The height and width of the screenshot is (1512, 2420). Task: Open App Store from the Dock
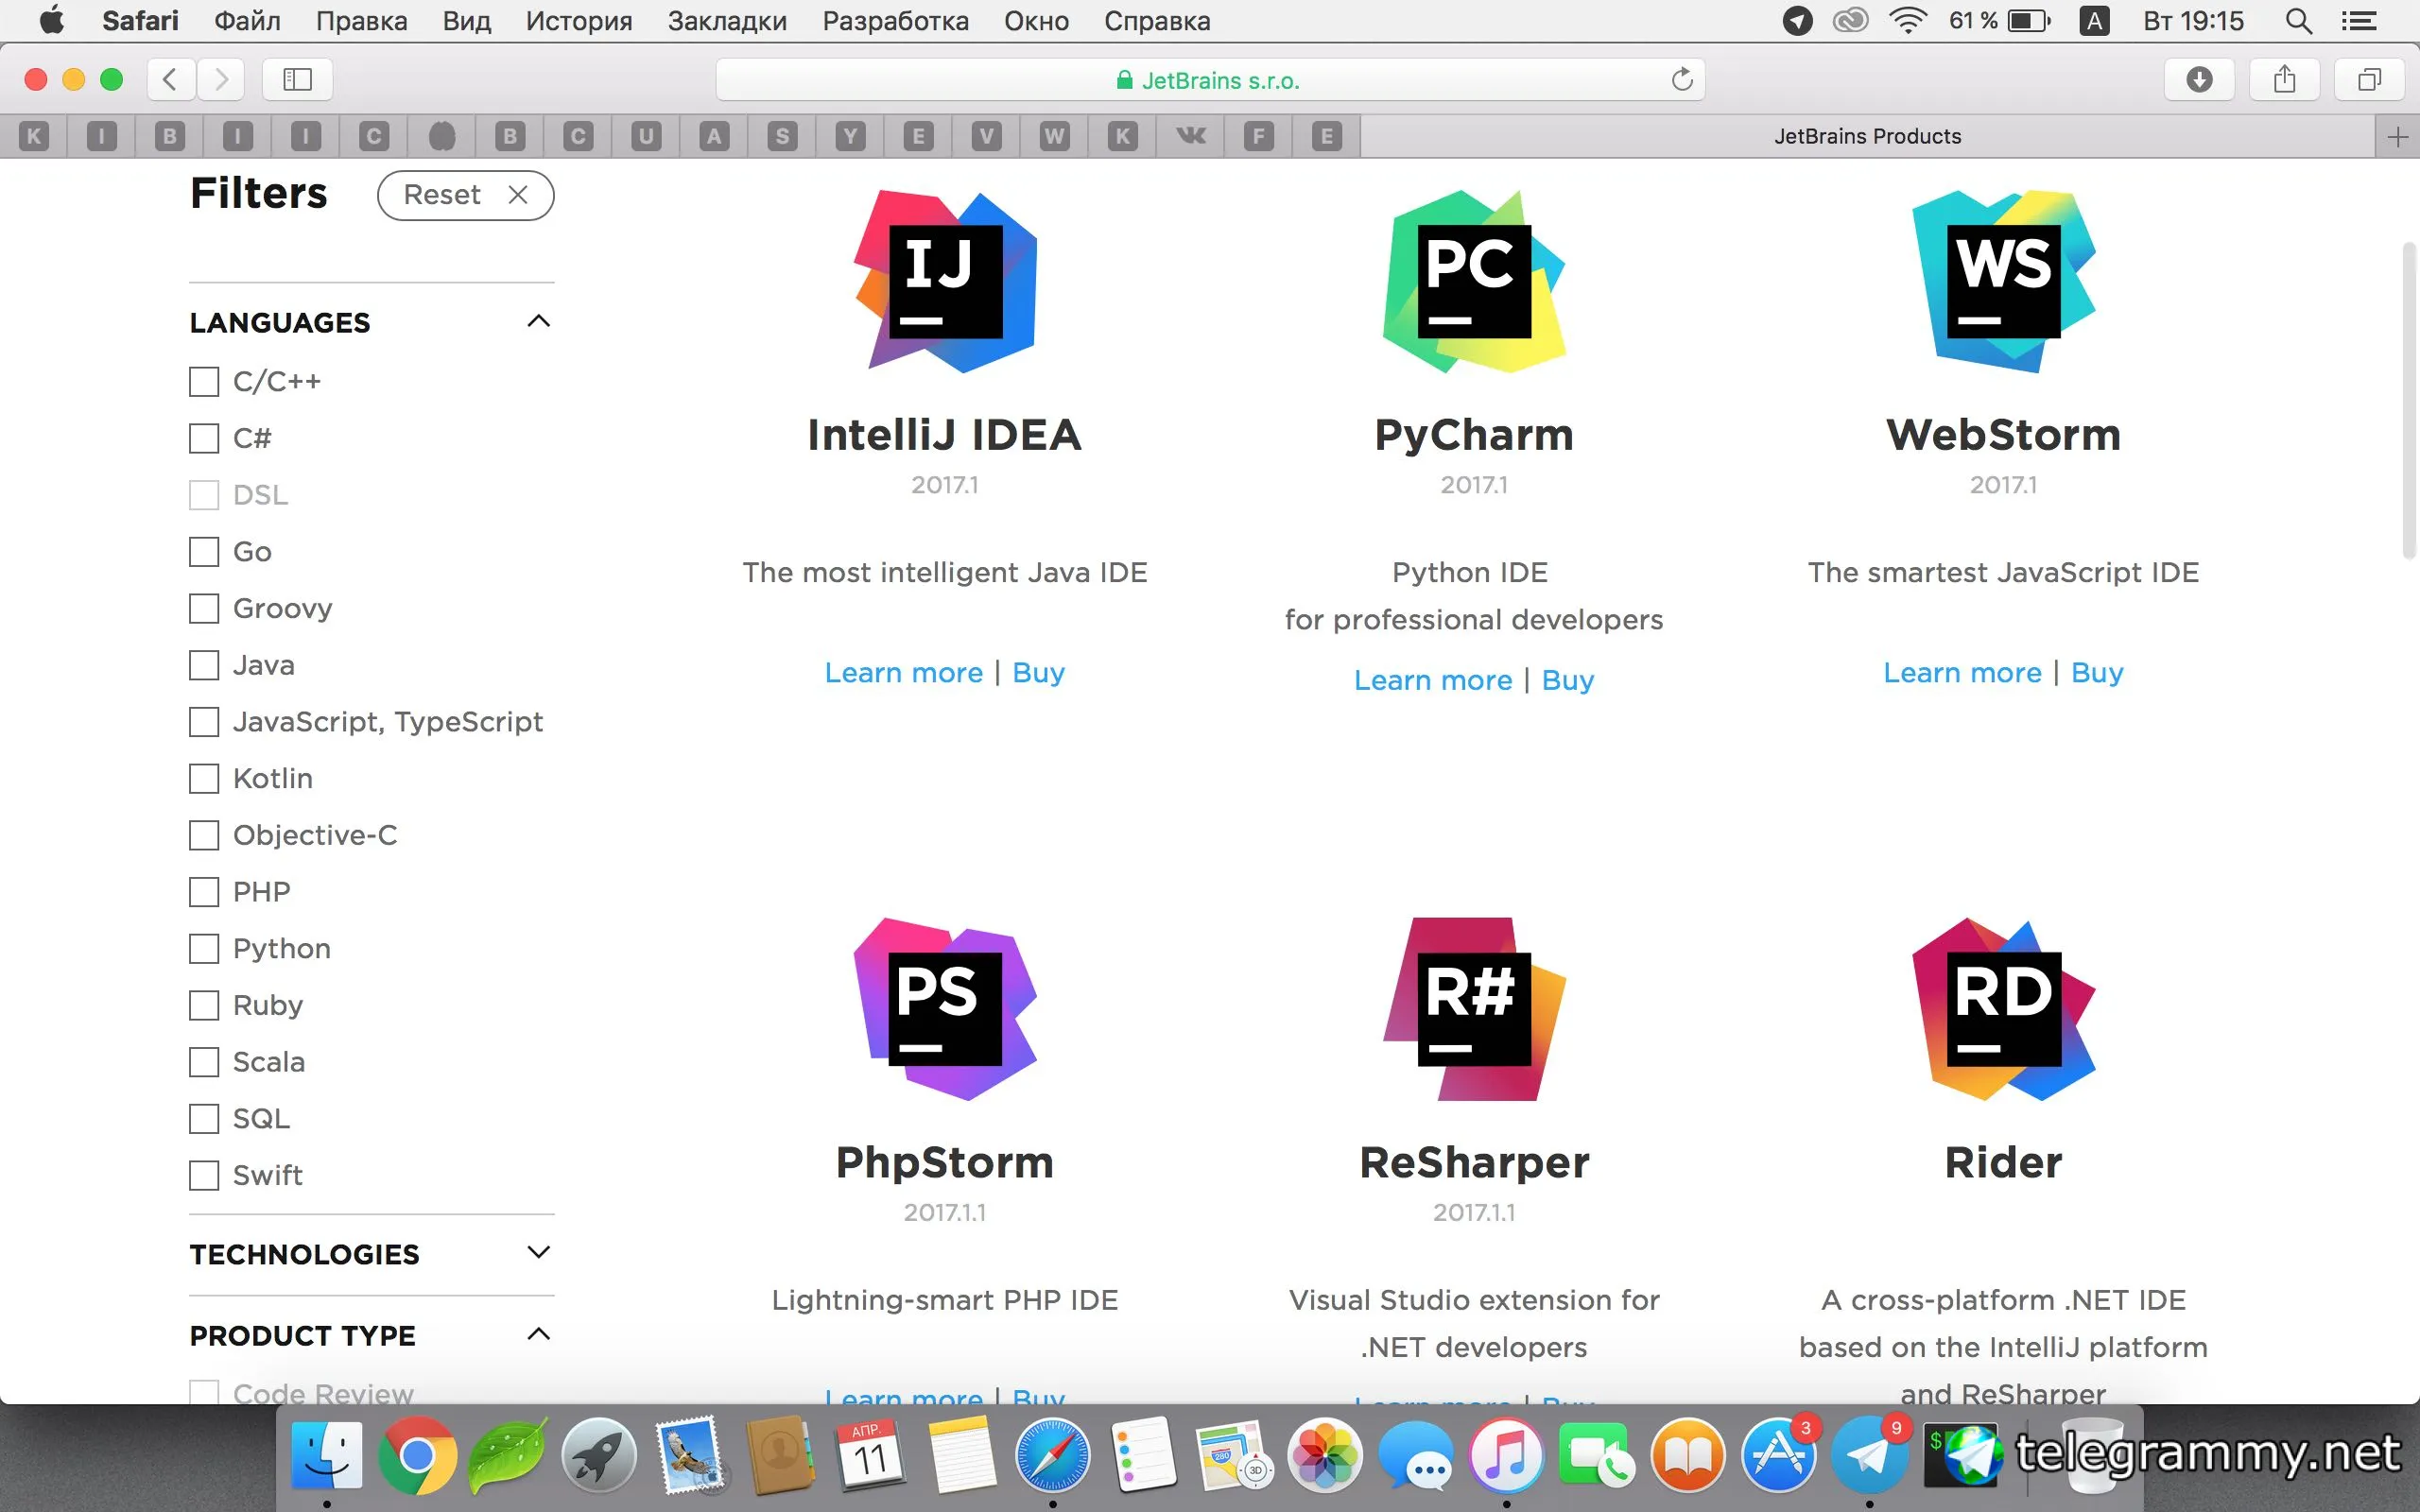tap(1778, 1455)
